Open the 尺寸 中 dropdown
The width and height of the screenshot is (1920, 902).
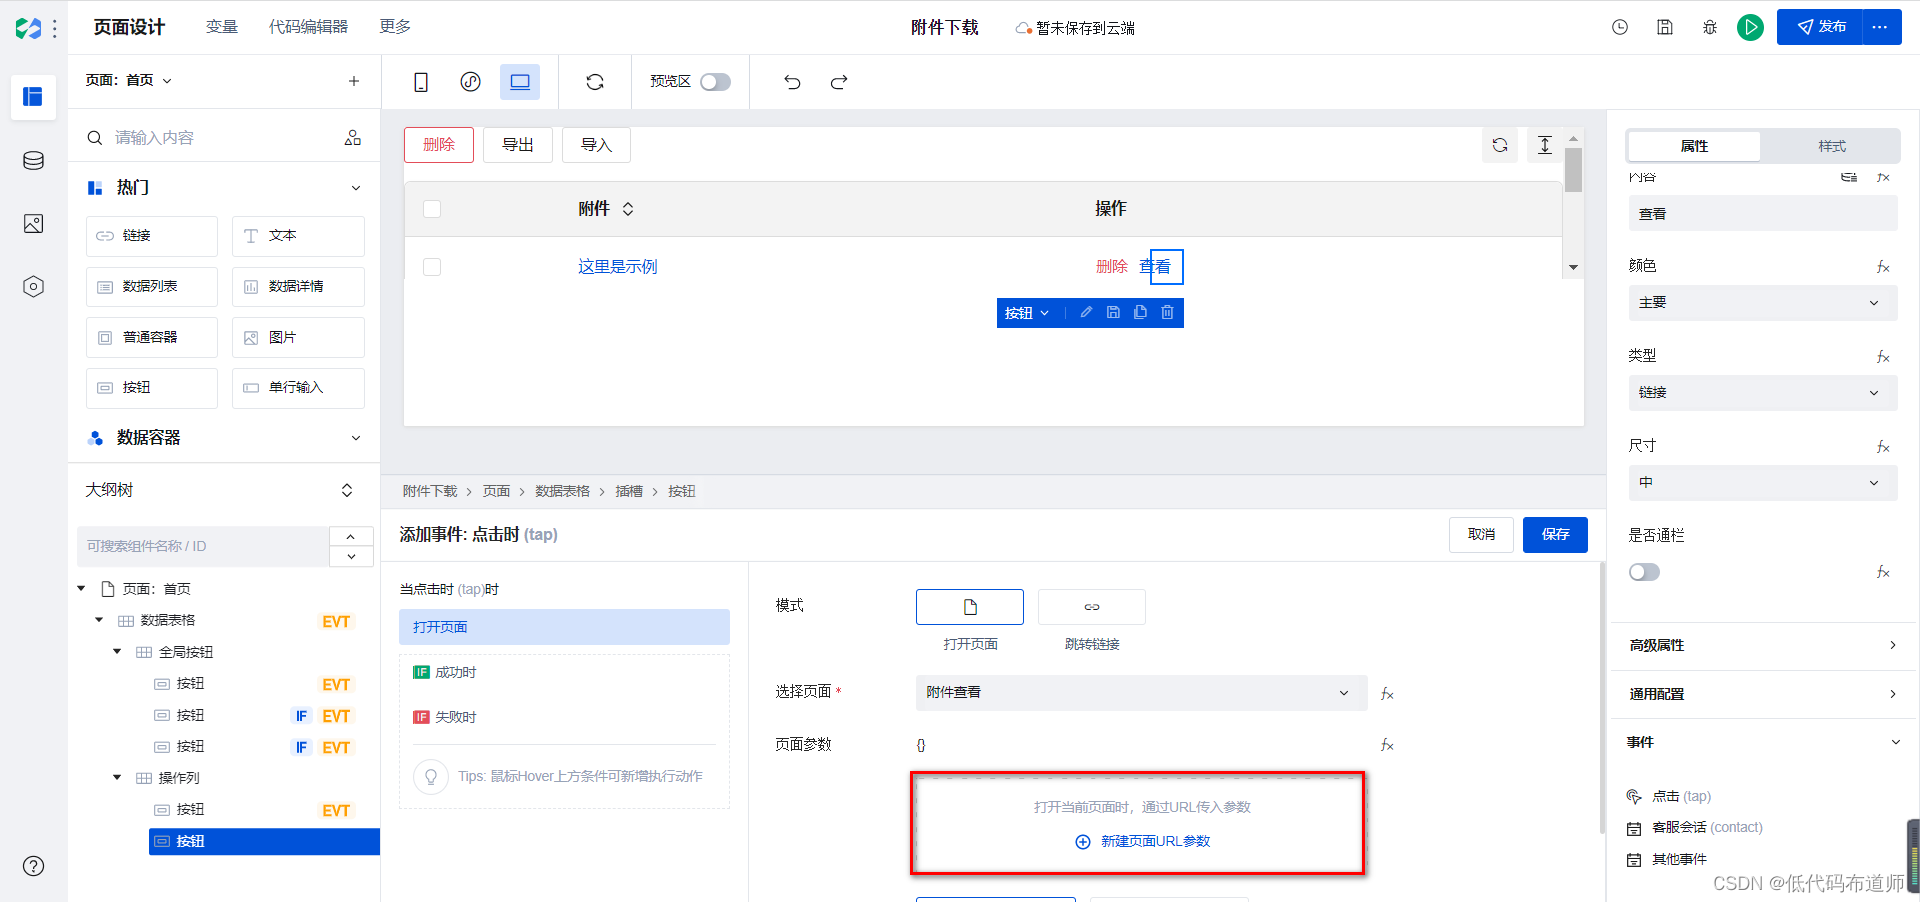click(1763, 483)
